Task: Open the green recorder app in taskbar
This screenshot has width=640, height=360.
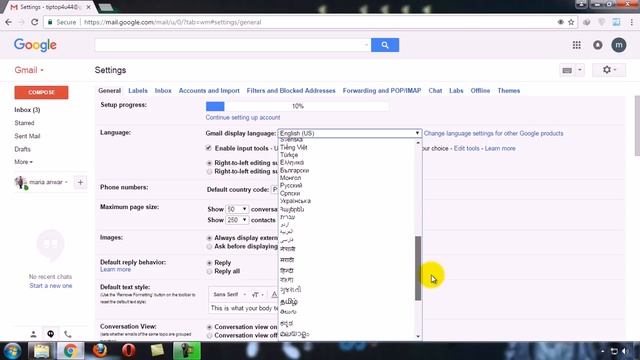Action: tap(187, 351)
